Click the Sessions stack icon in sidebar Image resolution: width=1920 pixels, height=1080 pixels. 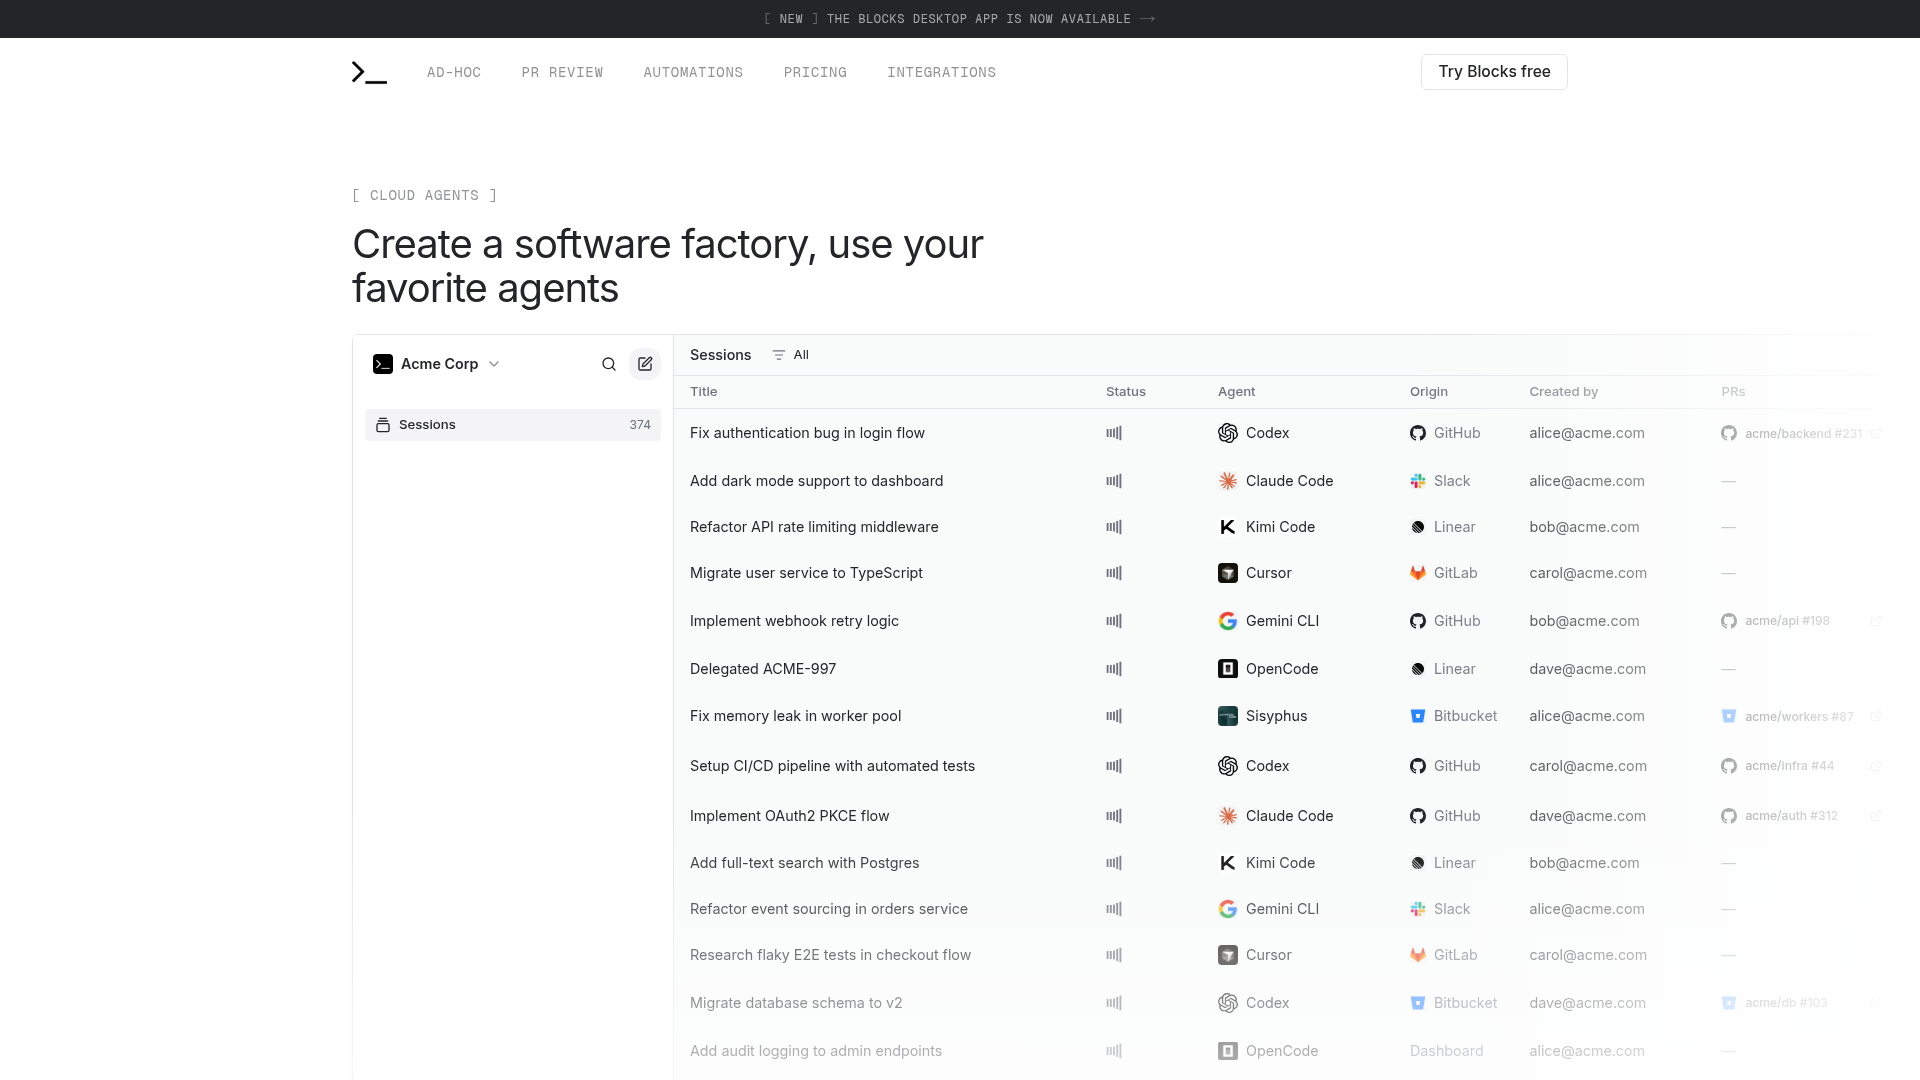pos(383,425)
